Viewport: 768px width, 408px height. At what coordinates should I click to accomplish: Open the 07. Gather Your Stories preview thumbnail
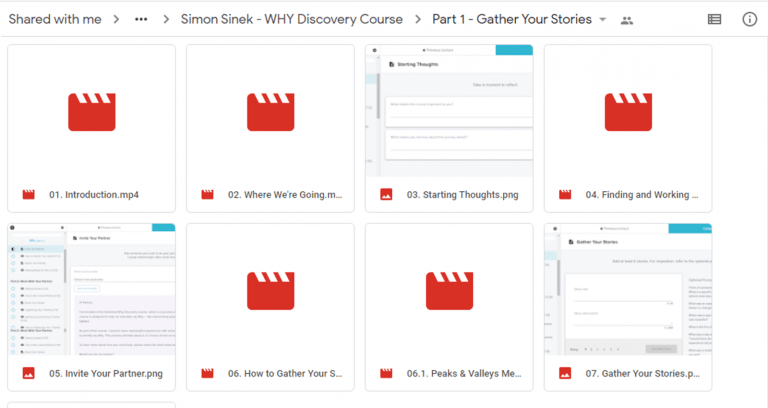coord(628,289)
